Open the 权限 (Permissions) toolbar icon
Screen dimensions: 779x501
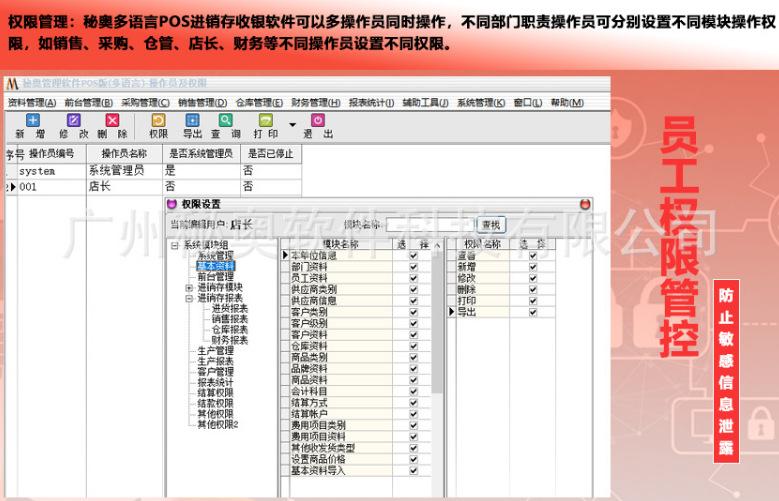pyautogui.click(x=158, y=121)
